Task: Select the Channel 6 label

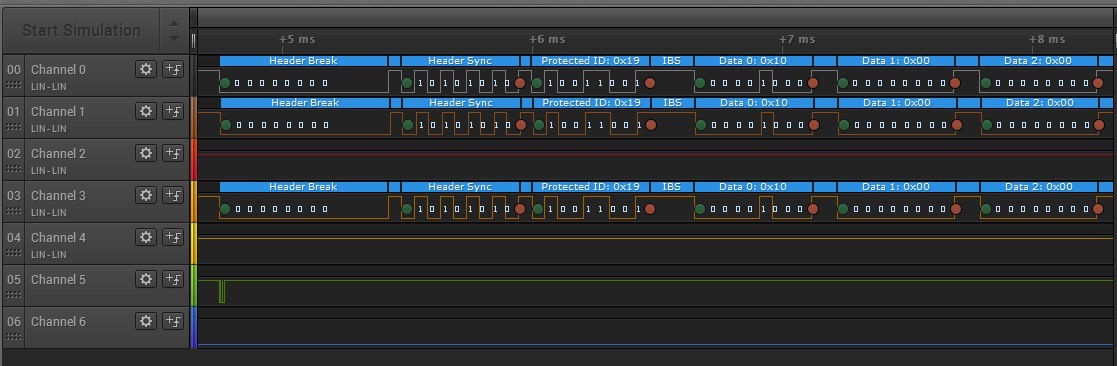Action: (x=58, y=322)
